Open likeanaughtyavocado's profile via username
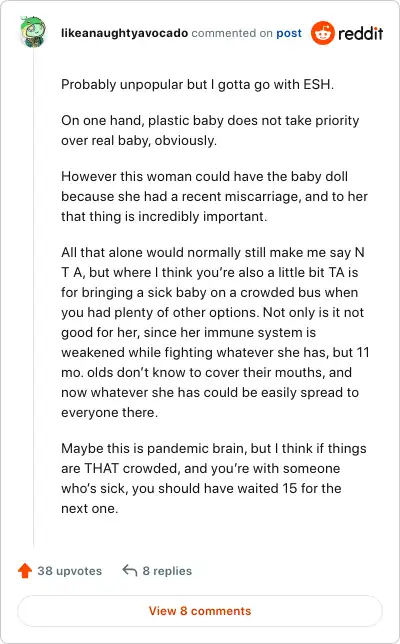The image size is (400, 644). coord(124,33)
